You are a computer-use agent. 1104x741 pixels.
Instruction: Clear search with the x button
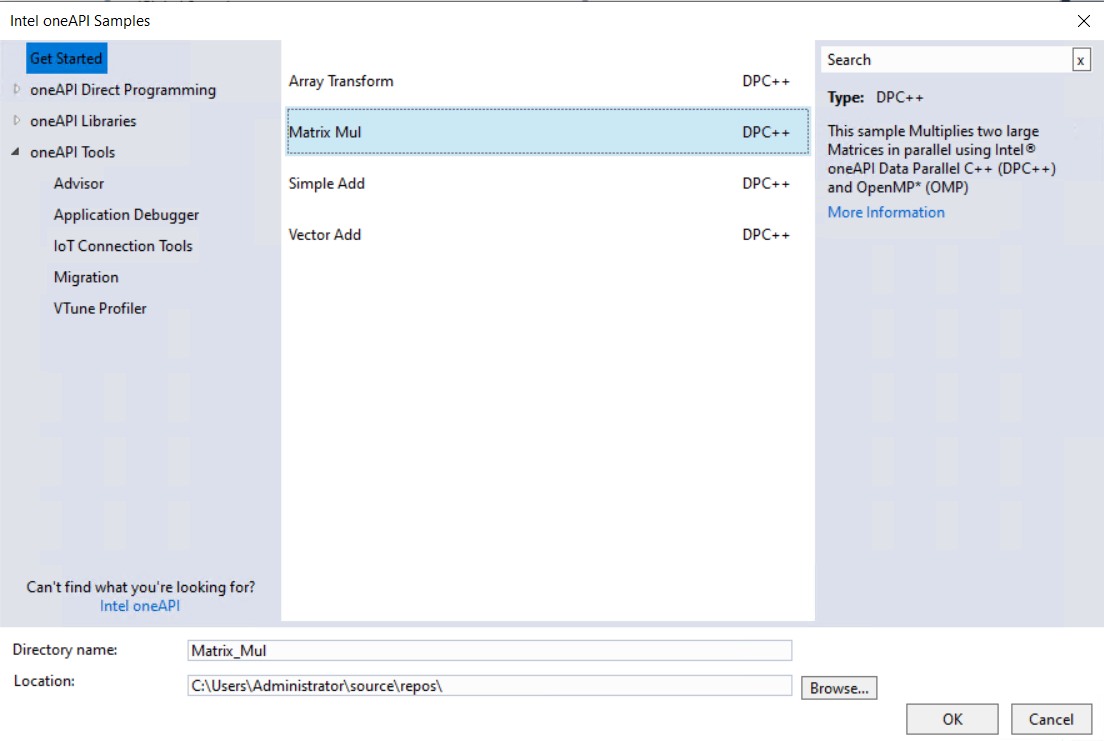1081,60
